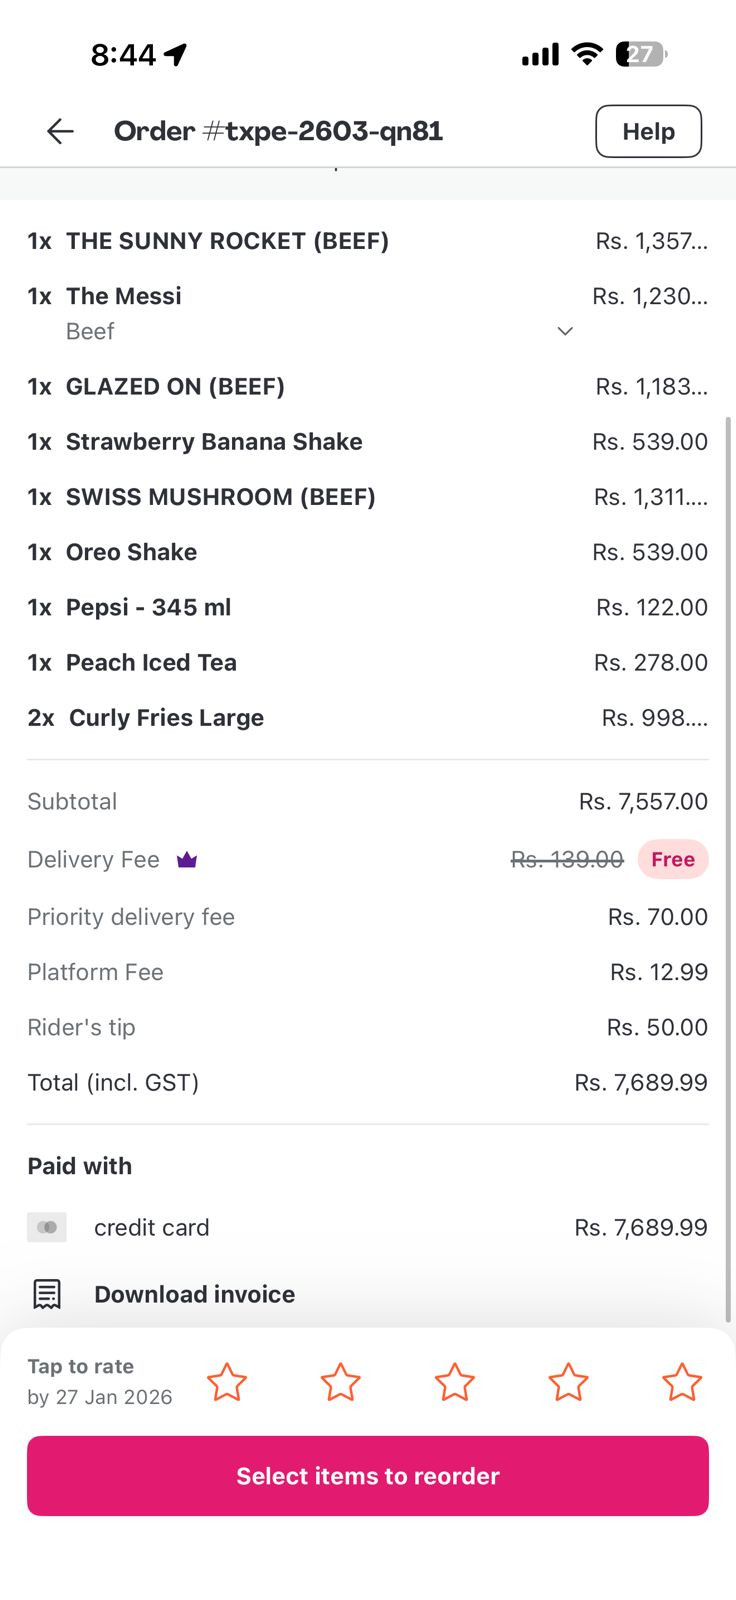Viewport: 736px width, 1600px height.
Task: Select the fifth rating star
Action: click(682, 1382)
